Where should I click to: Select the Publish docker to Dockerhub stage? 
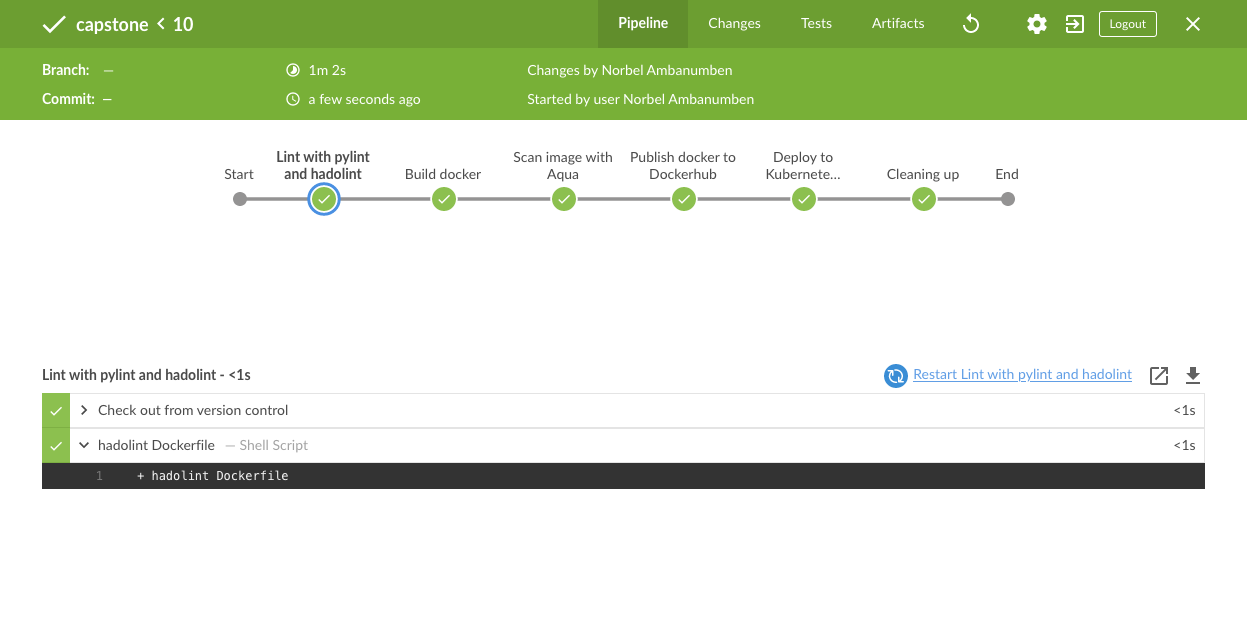tap(684, 200)
